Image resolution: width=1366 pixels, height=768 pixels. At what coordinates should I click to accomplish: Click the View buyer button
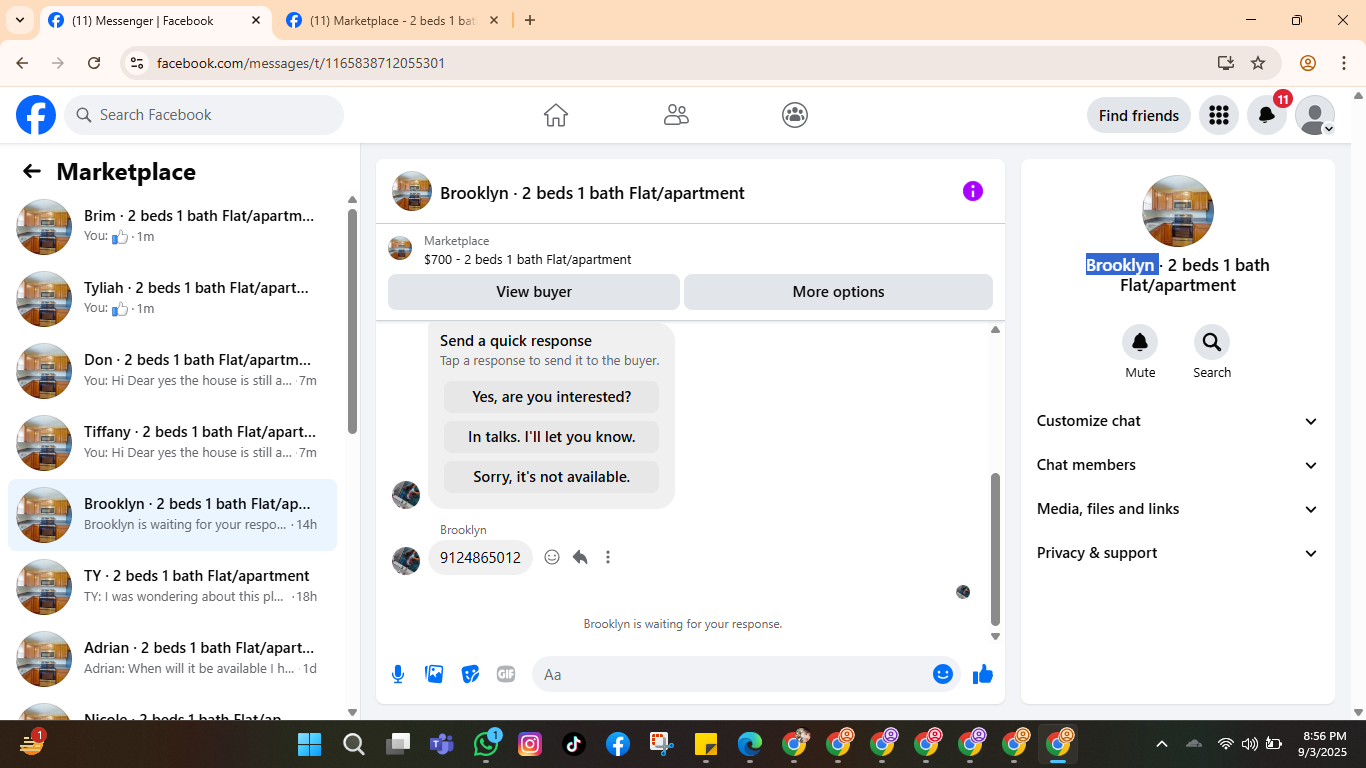(534, 292)
